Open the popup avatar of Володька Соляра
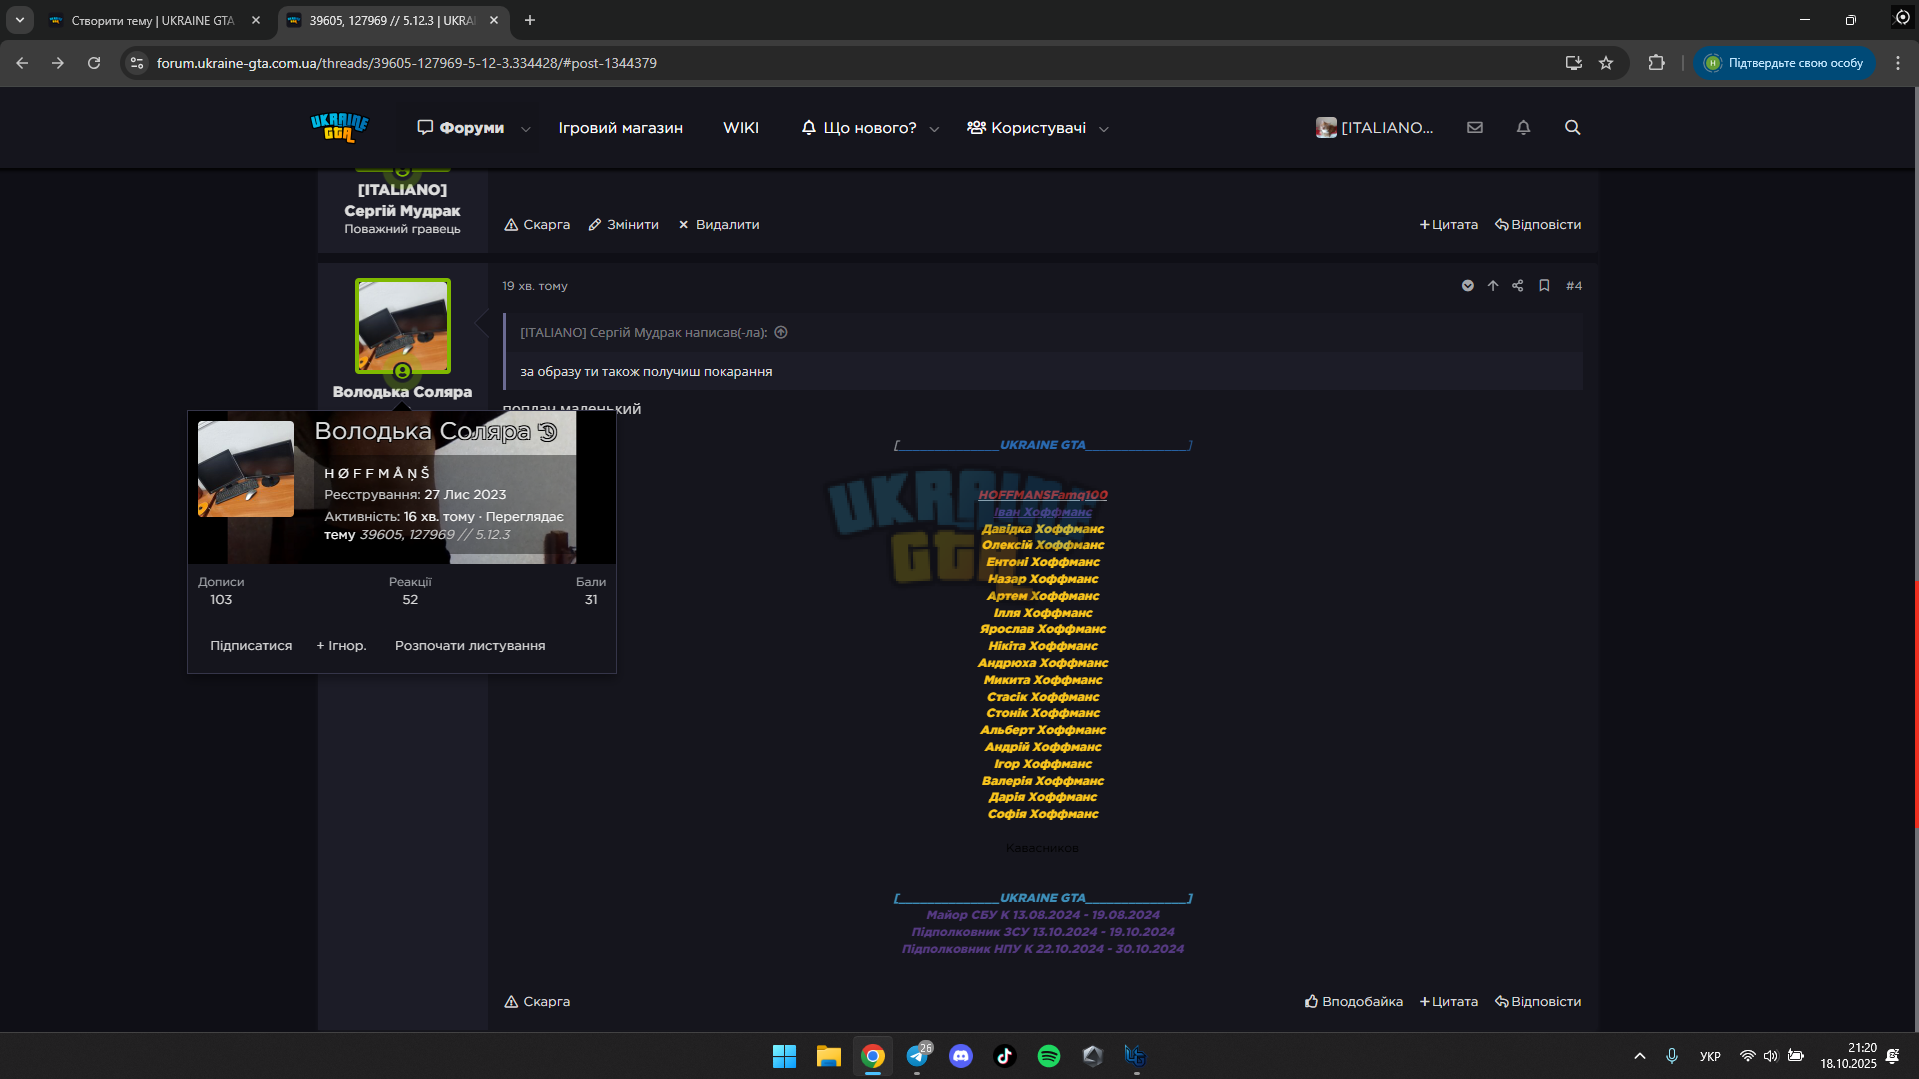Viewport: 1919px width, 1079px height. point(246,469)
